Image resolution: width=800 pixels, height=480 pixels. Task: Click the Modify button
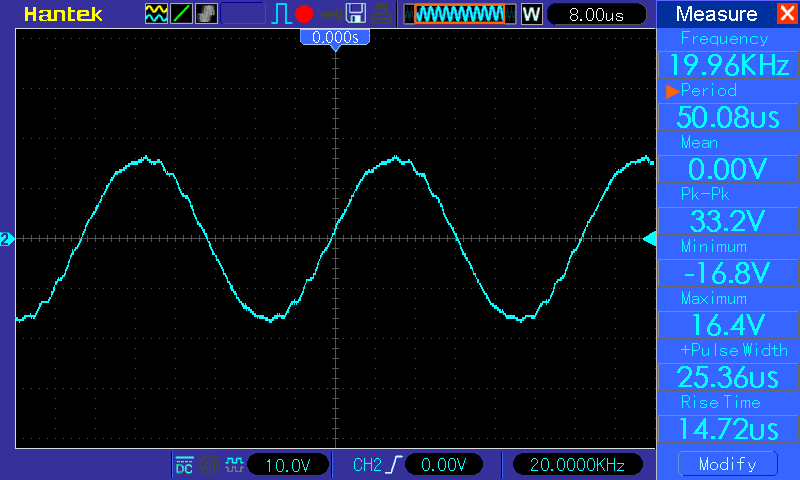point(728,464)
